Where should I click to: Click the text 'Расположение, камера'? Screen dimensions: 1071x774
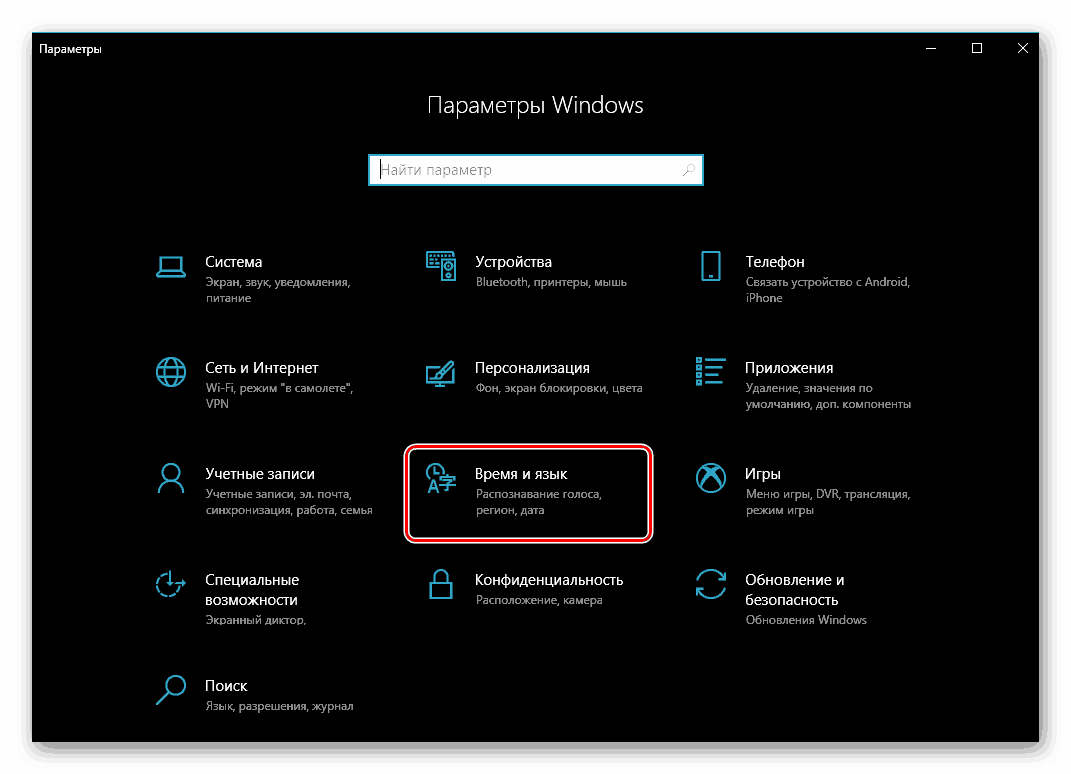coord(539,600)
